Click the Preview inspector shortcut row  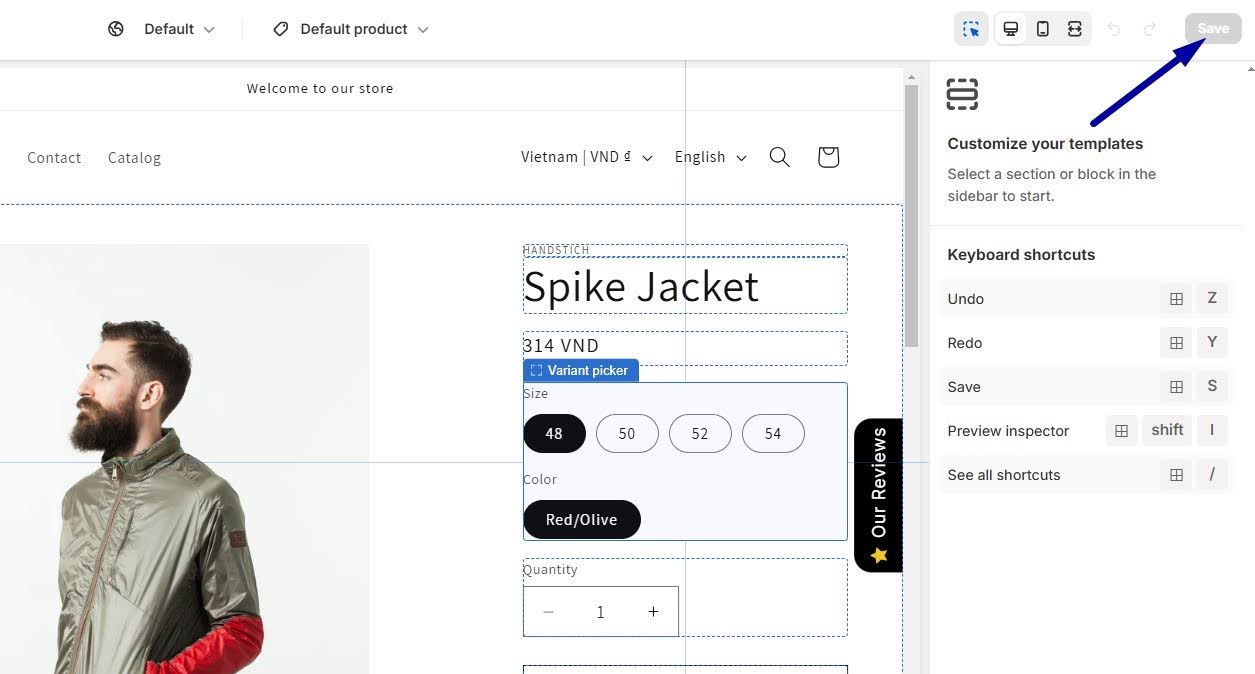pos(1085,431)
